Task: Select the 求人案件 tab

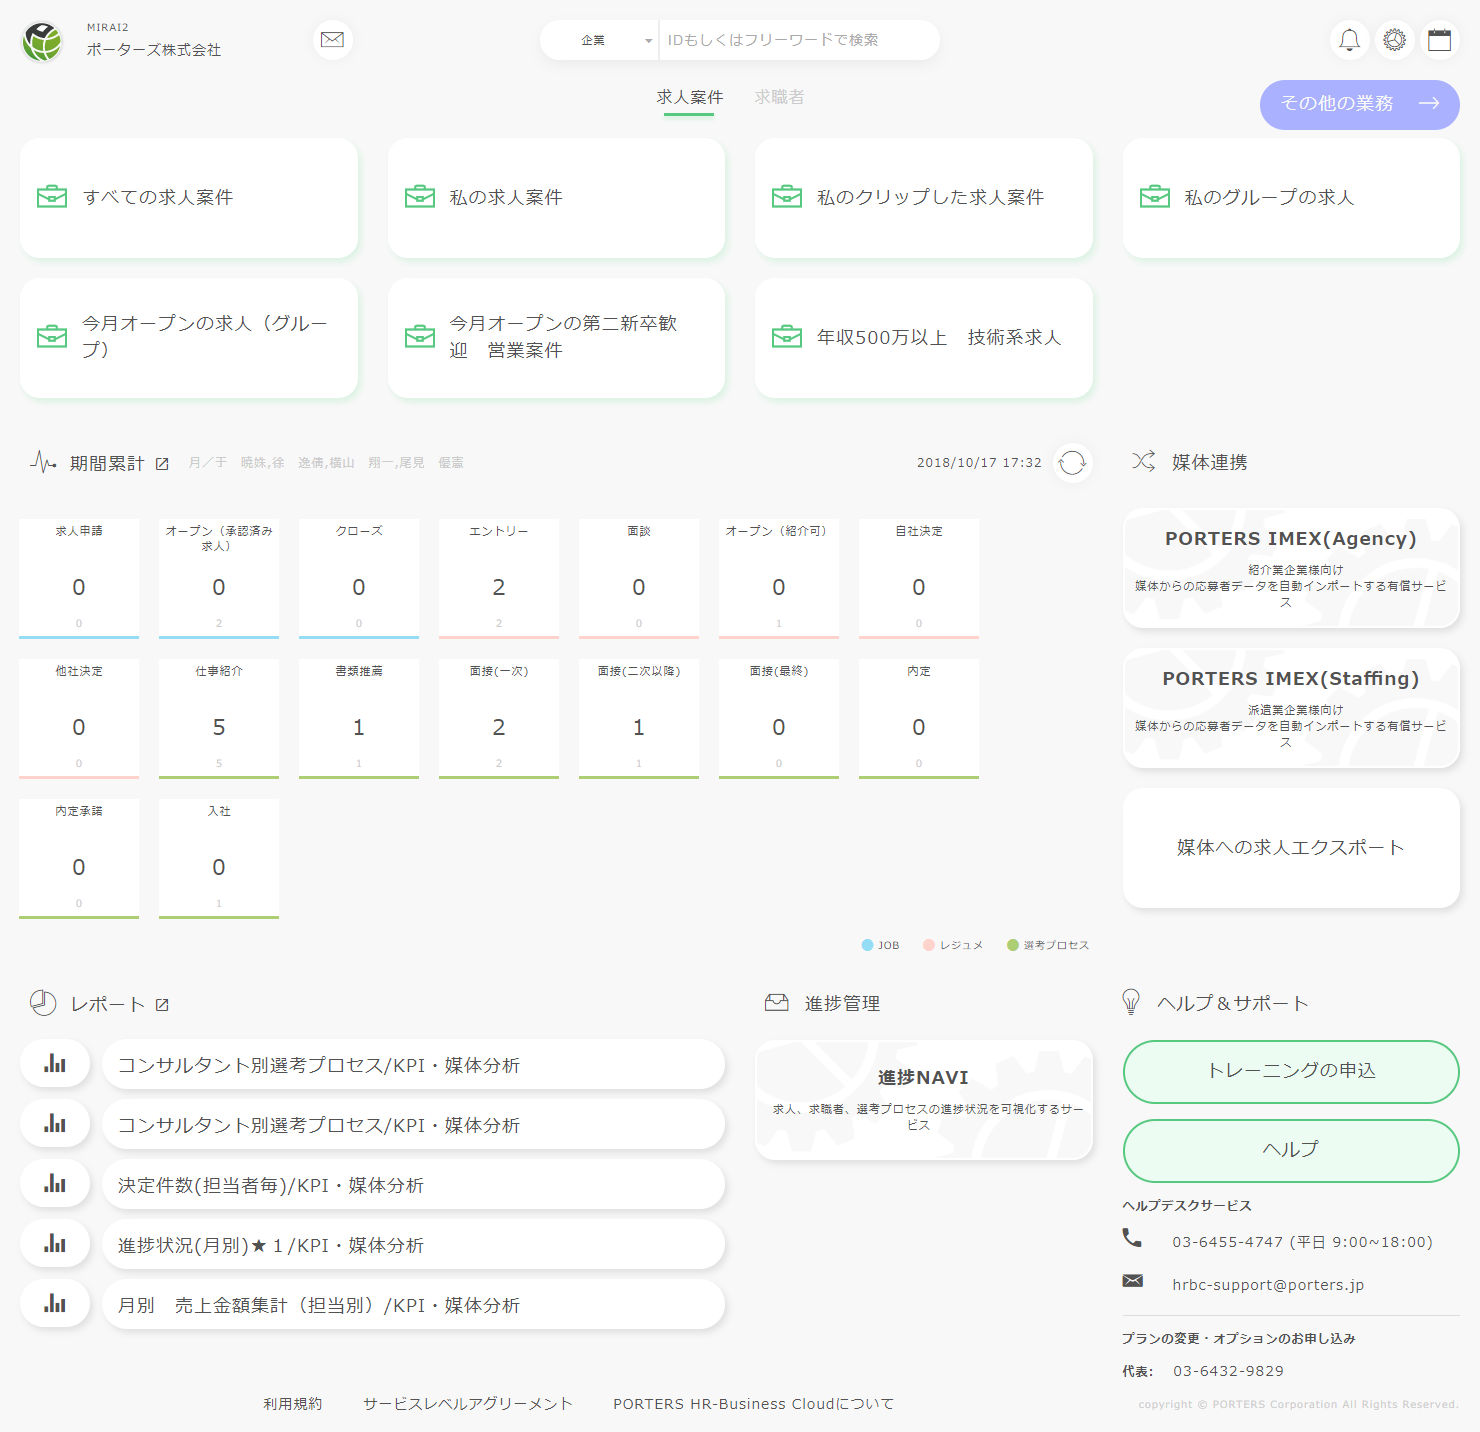Action: [689, 96]
